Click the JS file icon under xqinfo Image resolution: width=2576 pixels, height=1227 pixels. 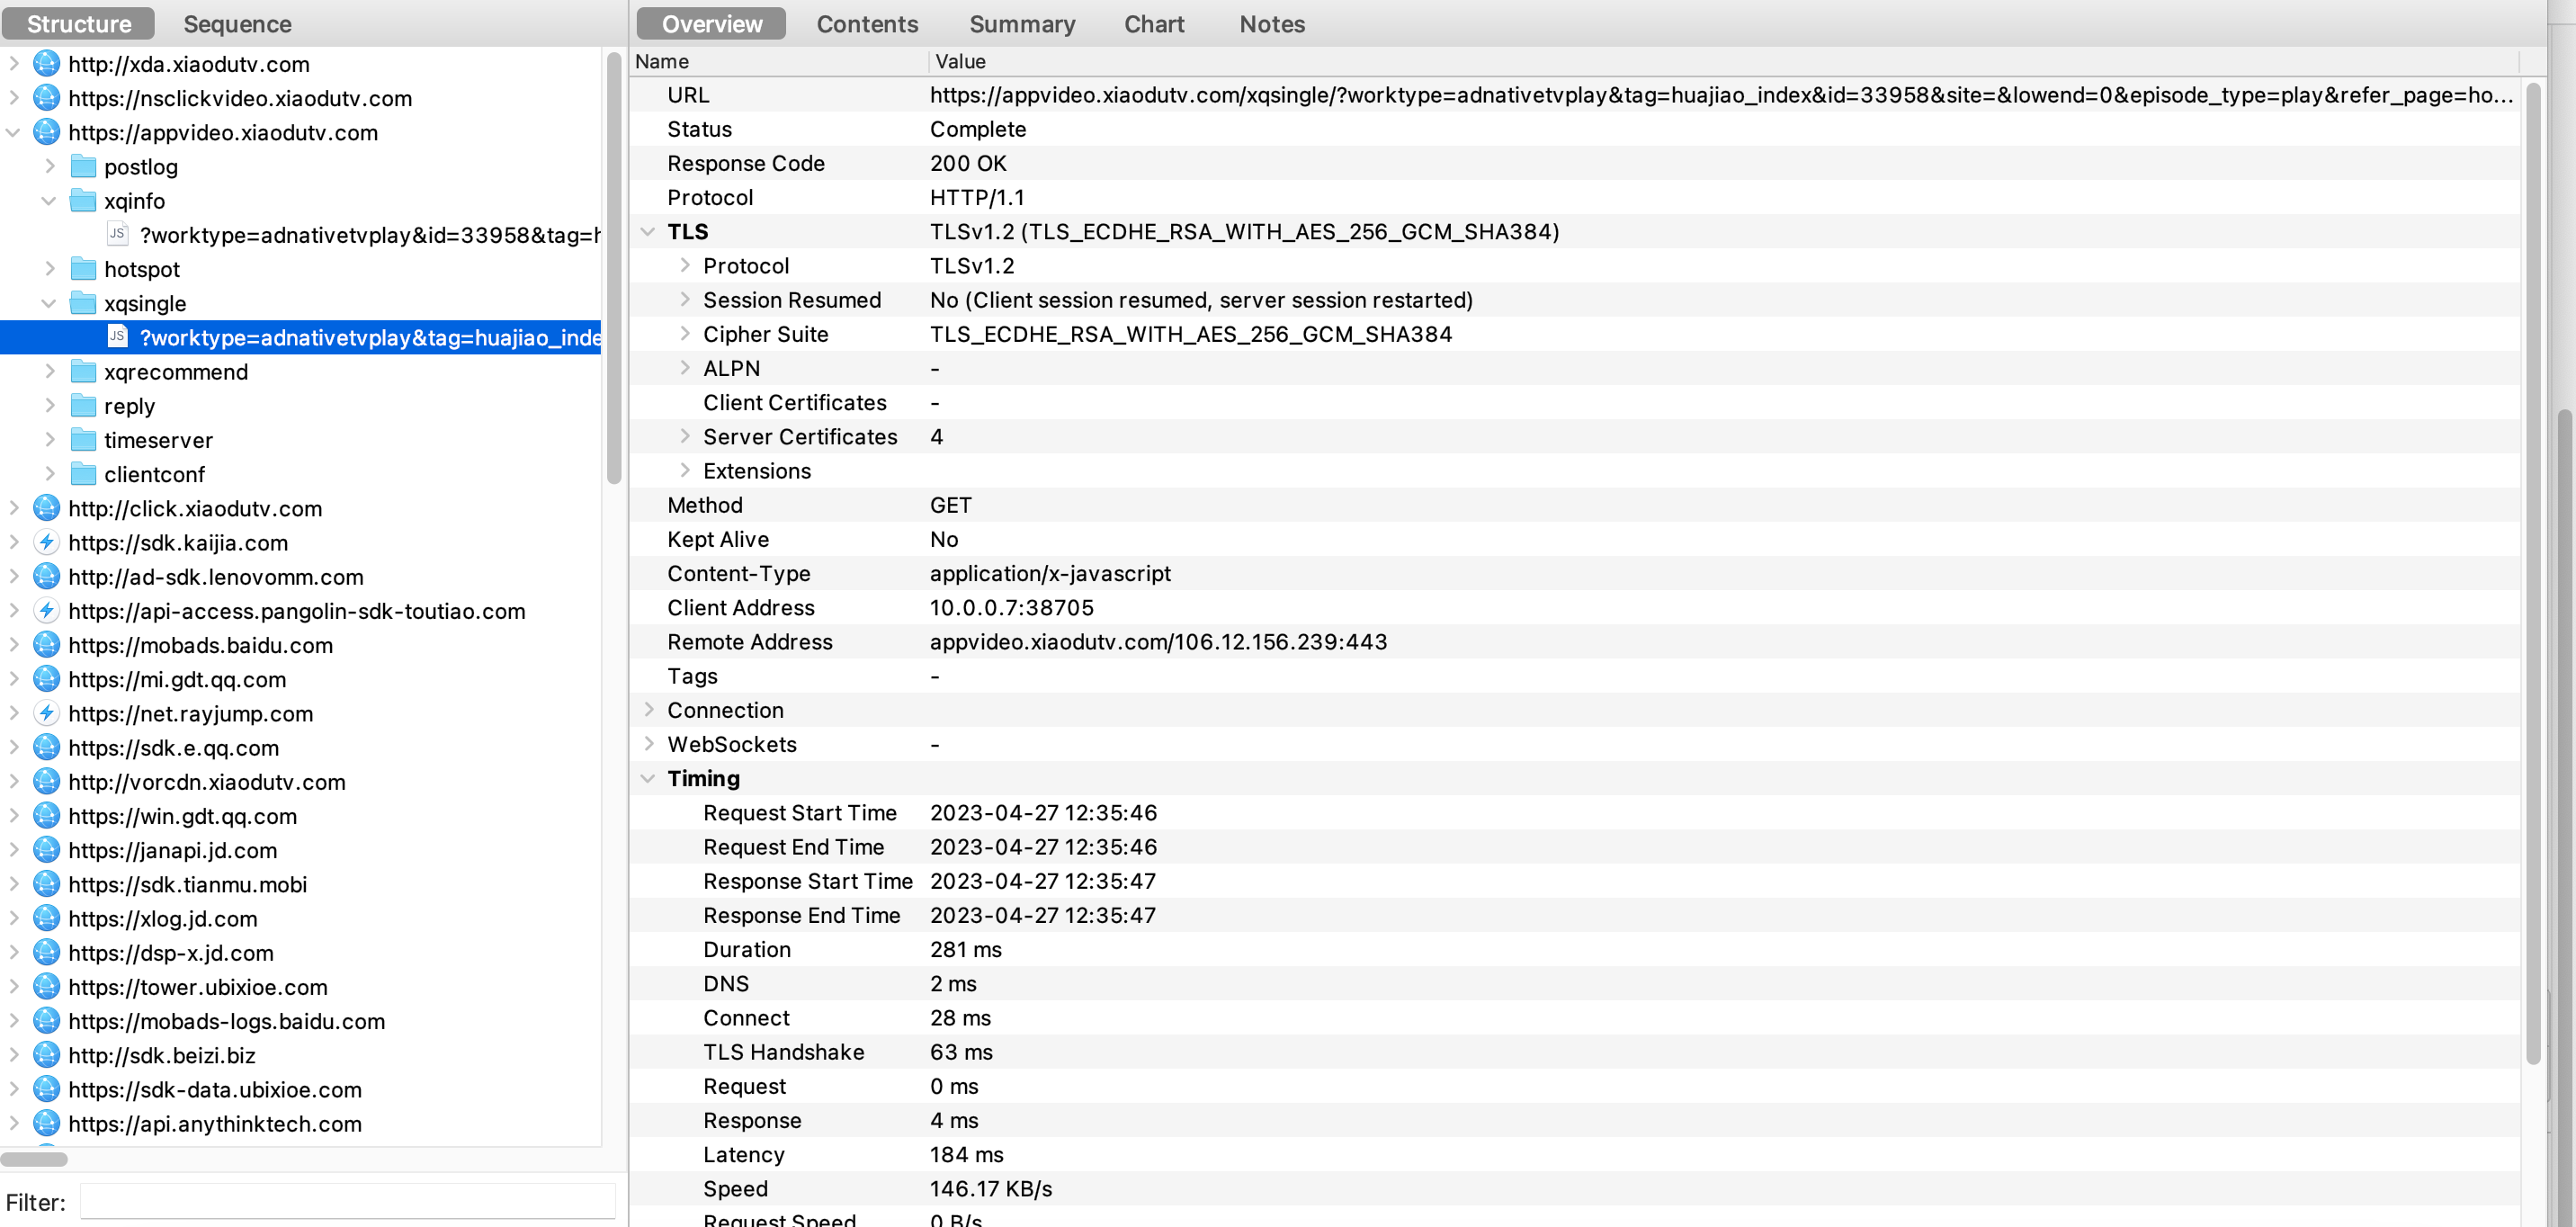(x=117, y=234)
